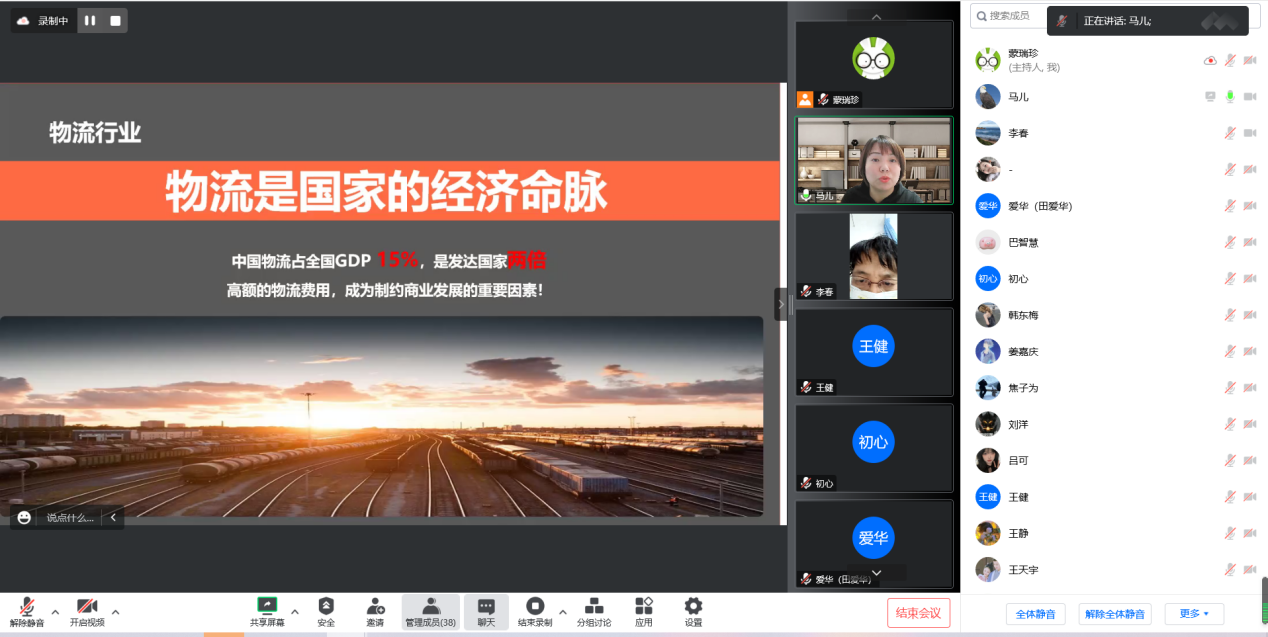Click 马儿's screen-share status icon
This screenshot has width=1268, height=637.
click(x=1210, y=97)
